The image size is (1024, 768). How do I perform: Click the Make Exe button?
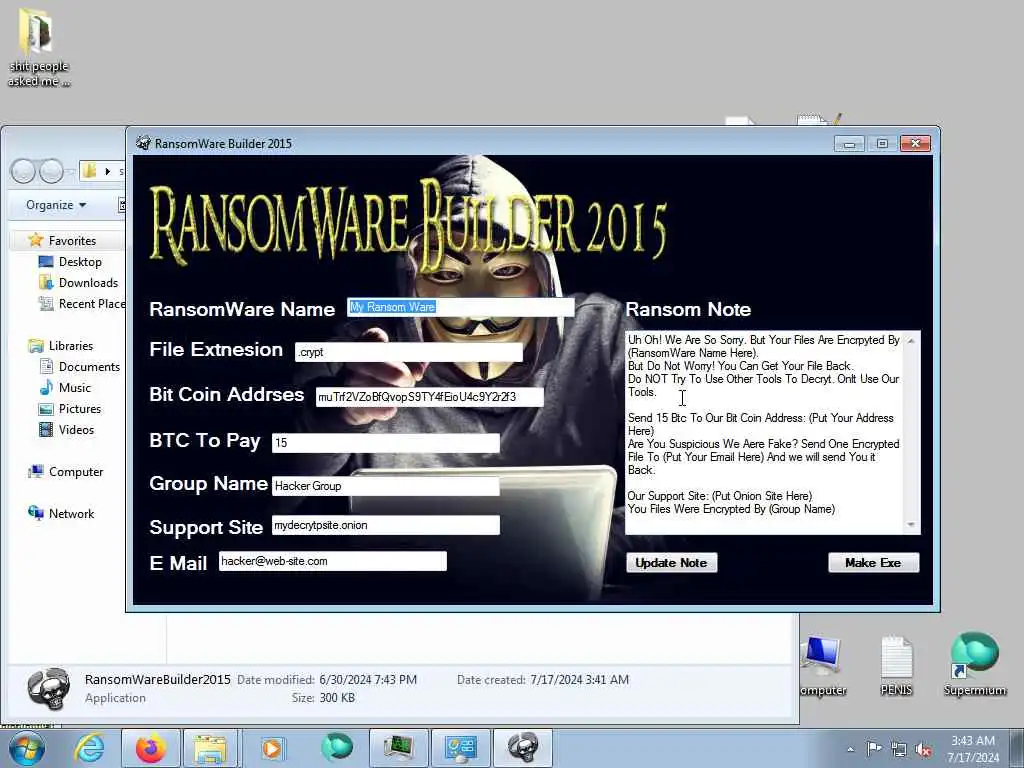click(x=873, y=563)
